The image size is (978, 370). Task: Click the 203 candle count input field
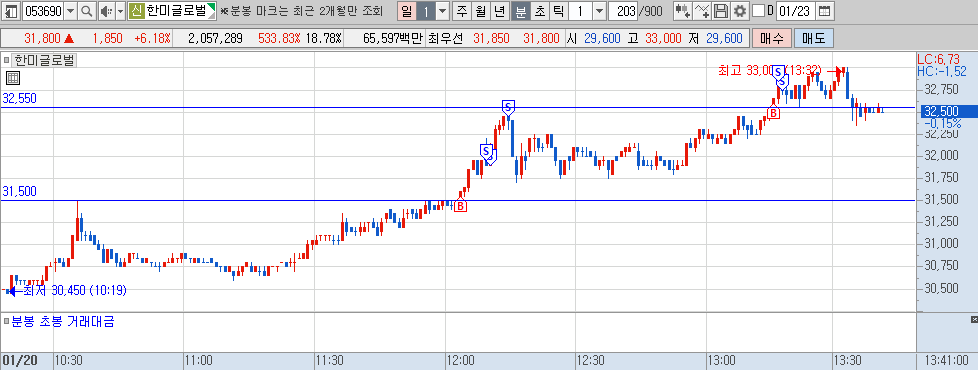click(623, 11)
